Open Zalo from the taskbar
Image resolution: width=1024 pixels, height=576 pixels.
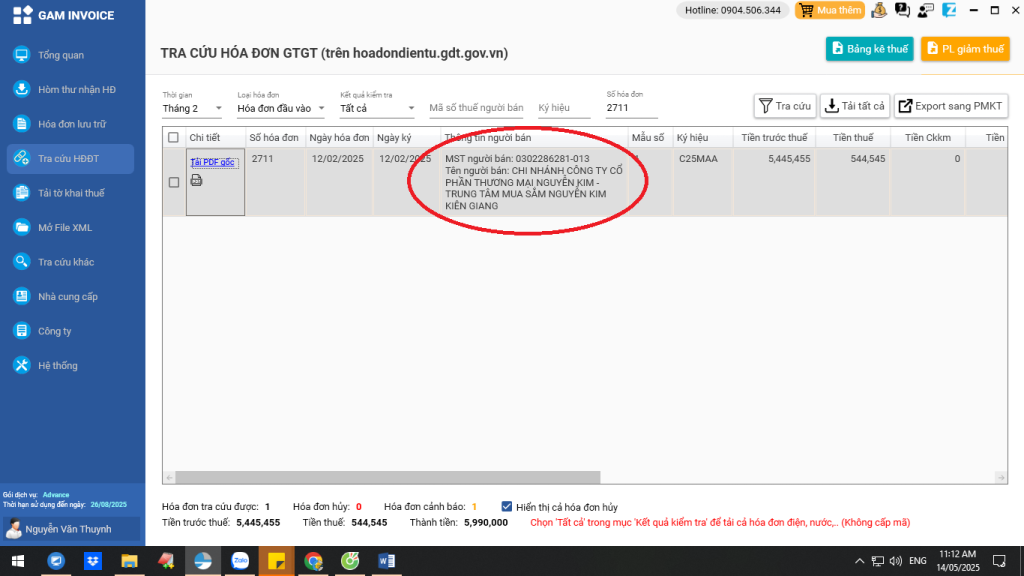[x=240, y=561]
